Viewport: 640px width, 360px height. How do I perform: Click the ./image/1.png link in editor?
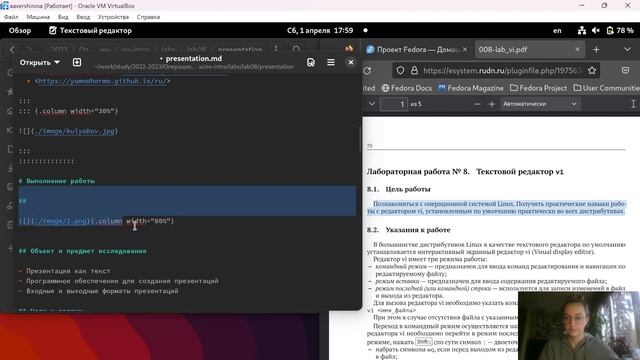pos(60,221)
